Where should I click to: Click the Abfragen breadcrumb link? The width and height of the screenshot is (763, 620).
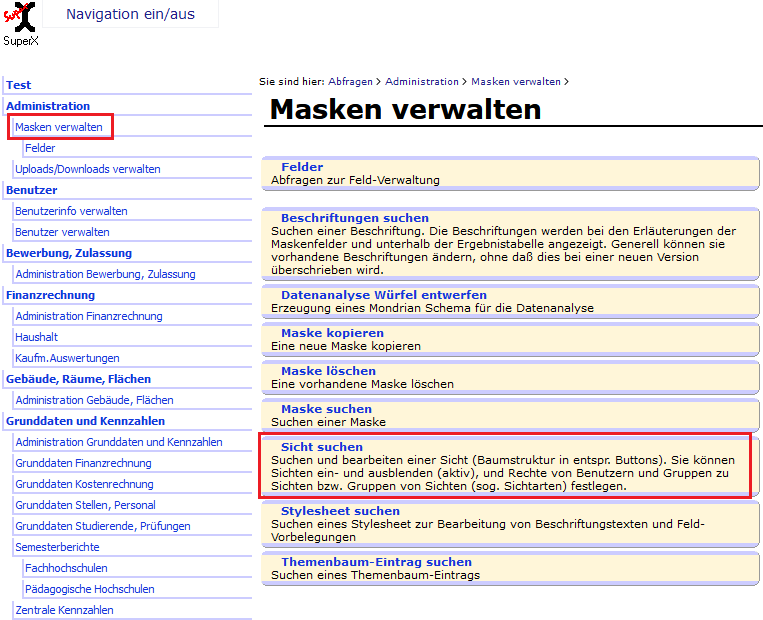point(350,82)
